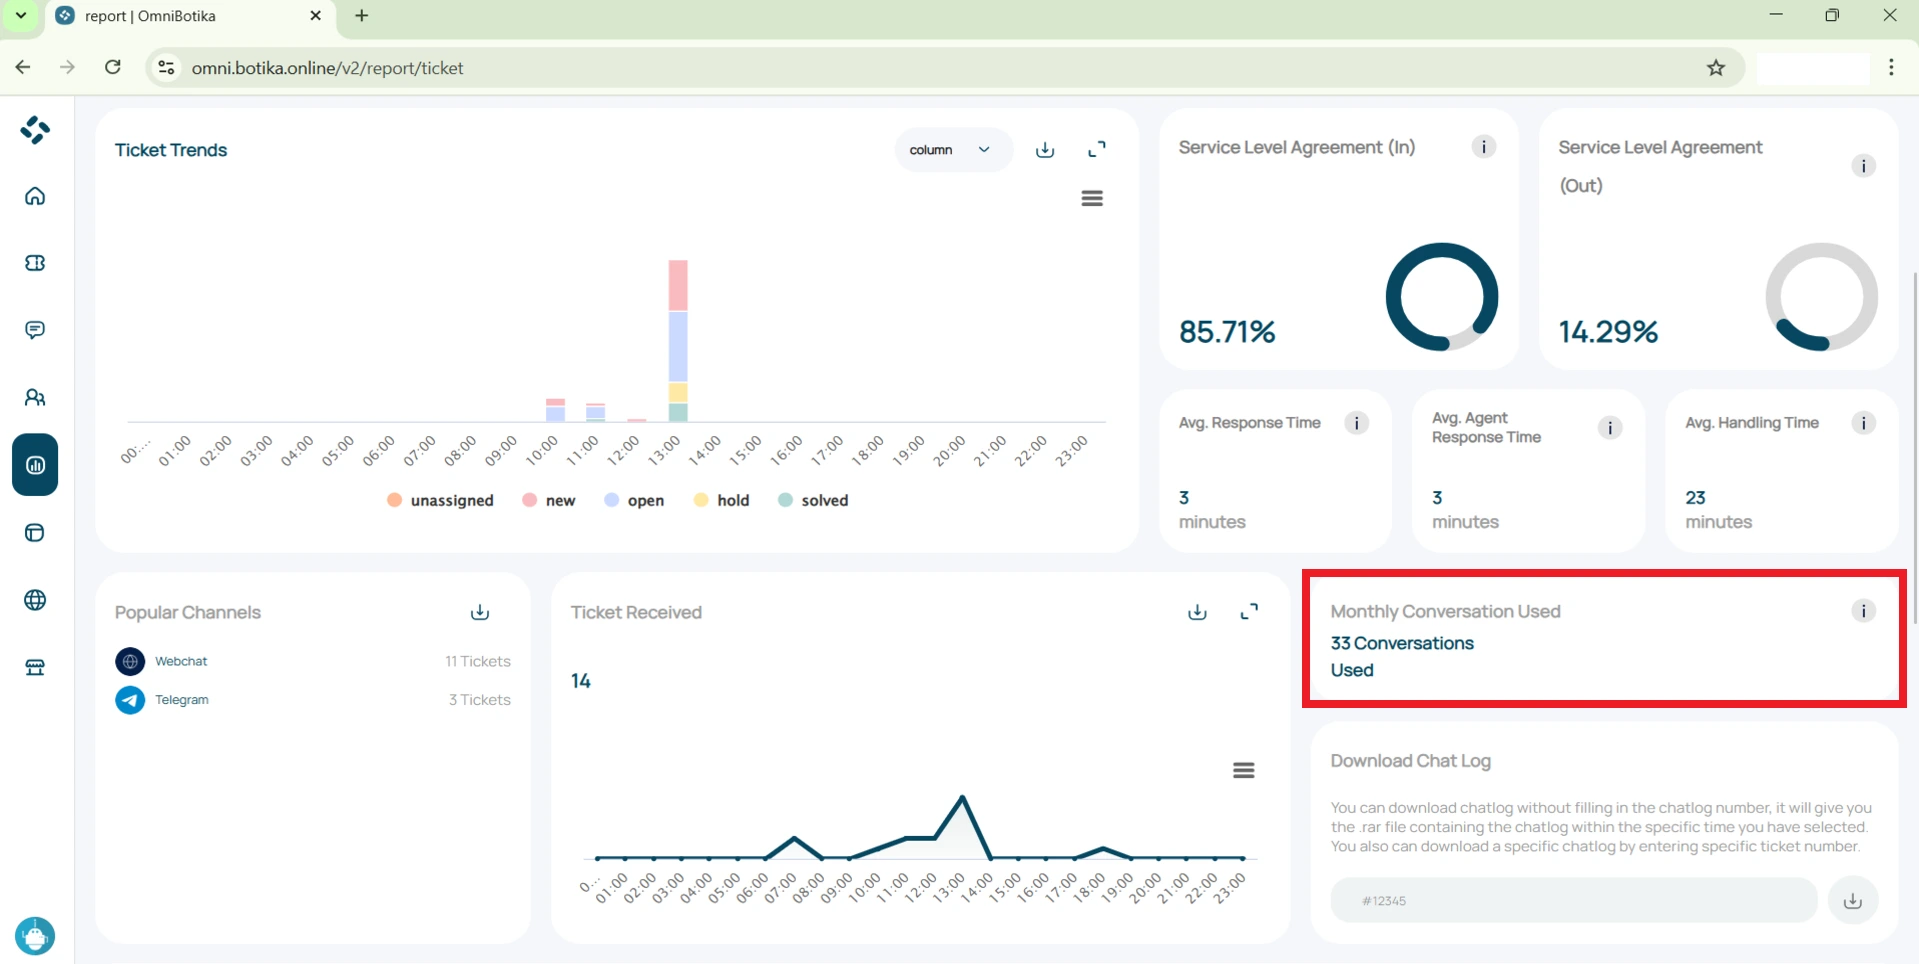1919x964 pixels.
Task: Open the database storage sidebar icon
Action: (35, 533)
